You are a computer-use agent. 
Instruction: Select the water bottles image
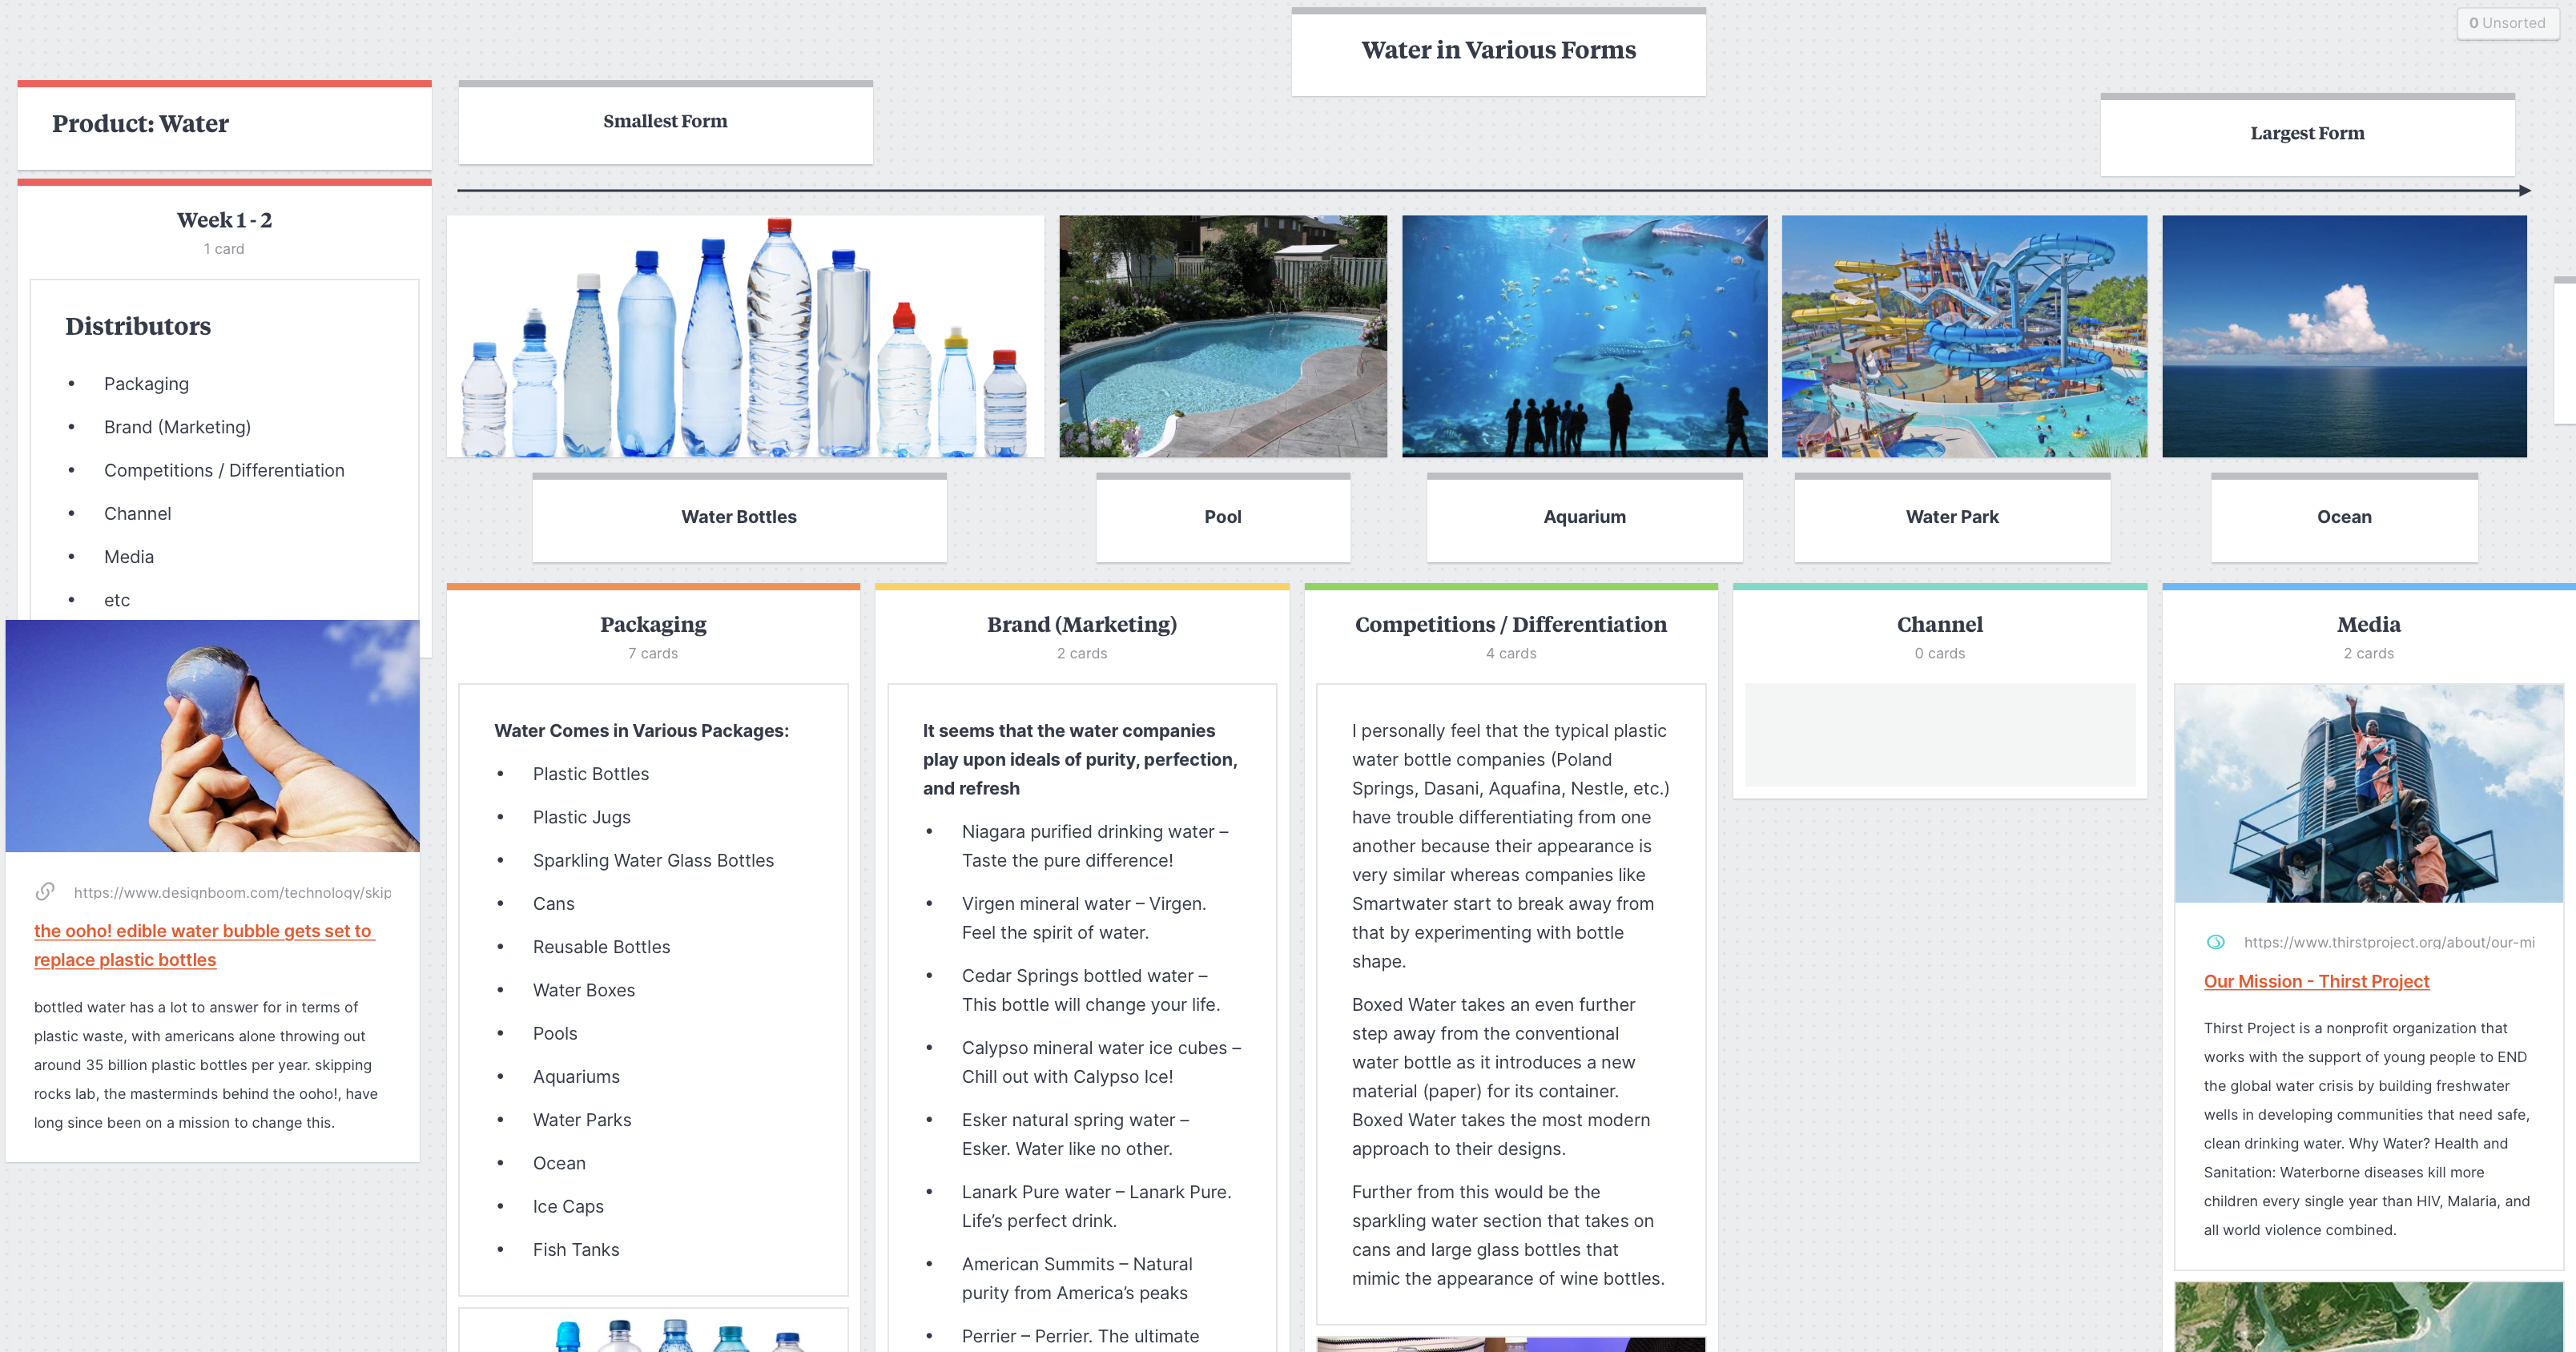[x=745, y=336]
